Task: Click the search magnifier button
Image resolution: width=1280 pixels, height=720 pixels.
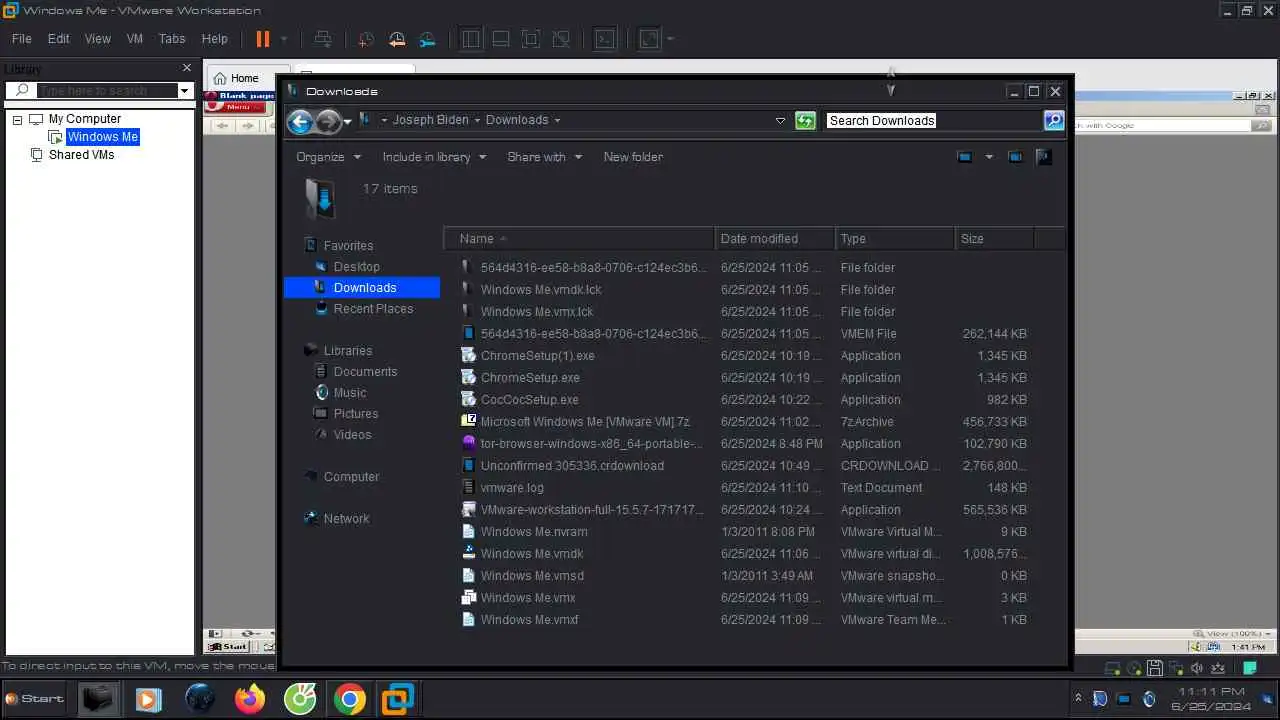Action: point(1053,120)
